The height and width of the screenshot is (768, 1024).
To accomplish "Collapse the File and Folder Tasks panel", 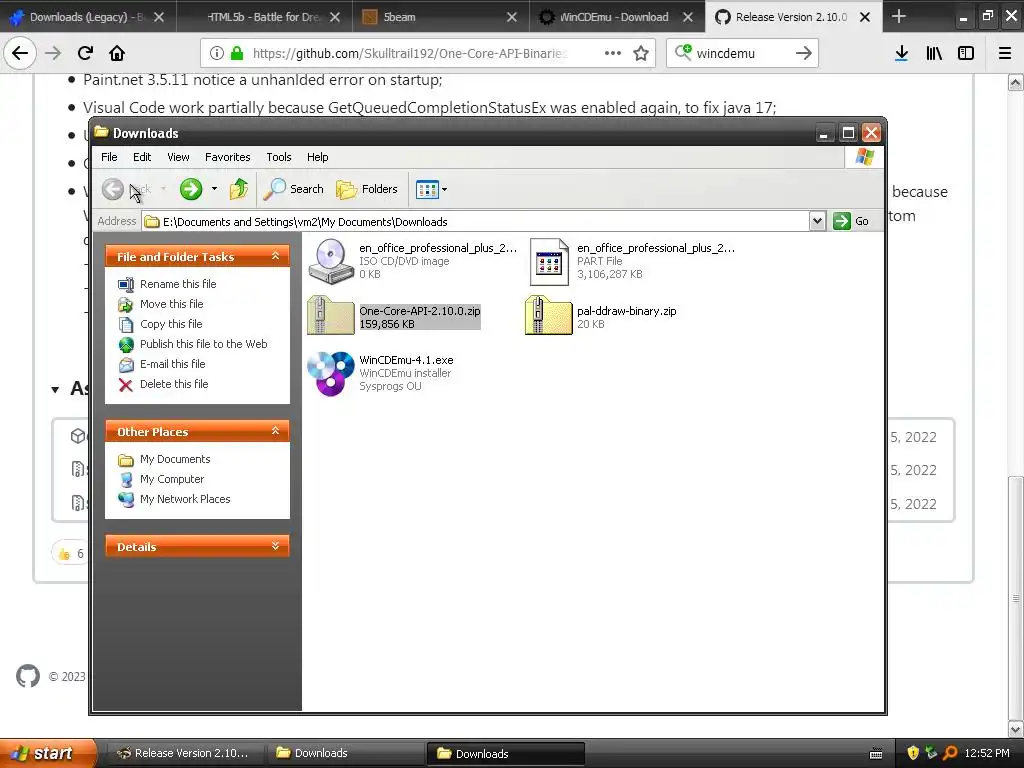I will pos(276,256).
